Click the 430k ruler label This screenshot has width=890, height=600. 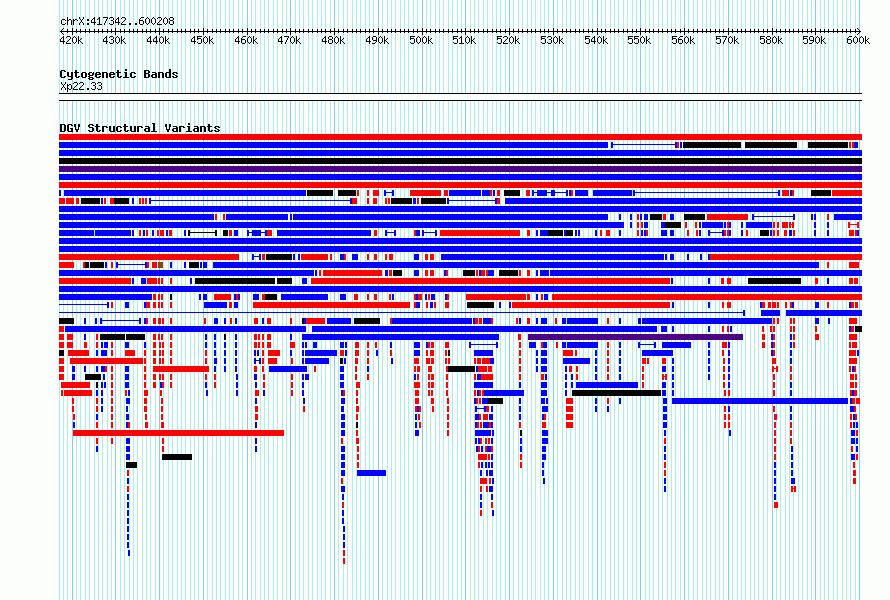tap(115, 40)
